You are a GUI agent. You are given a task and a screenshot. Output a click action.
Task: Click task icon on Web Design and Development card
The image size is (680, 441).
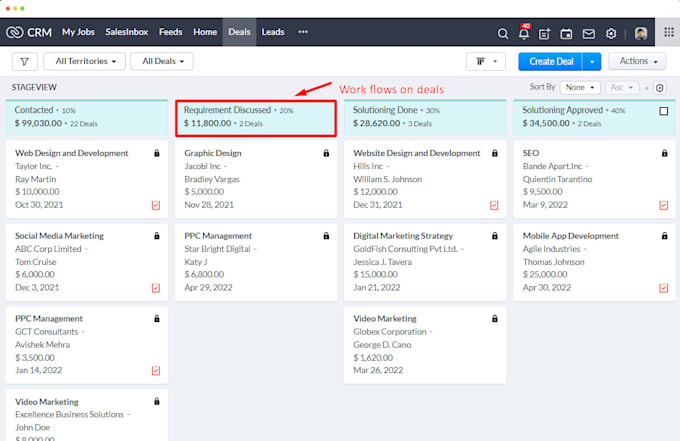156,205
